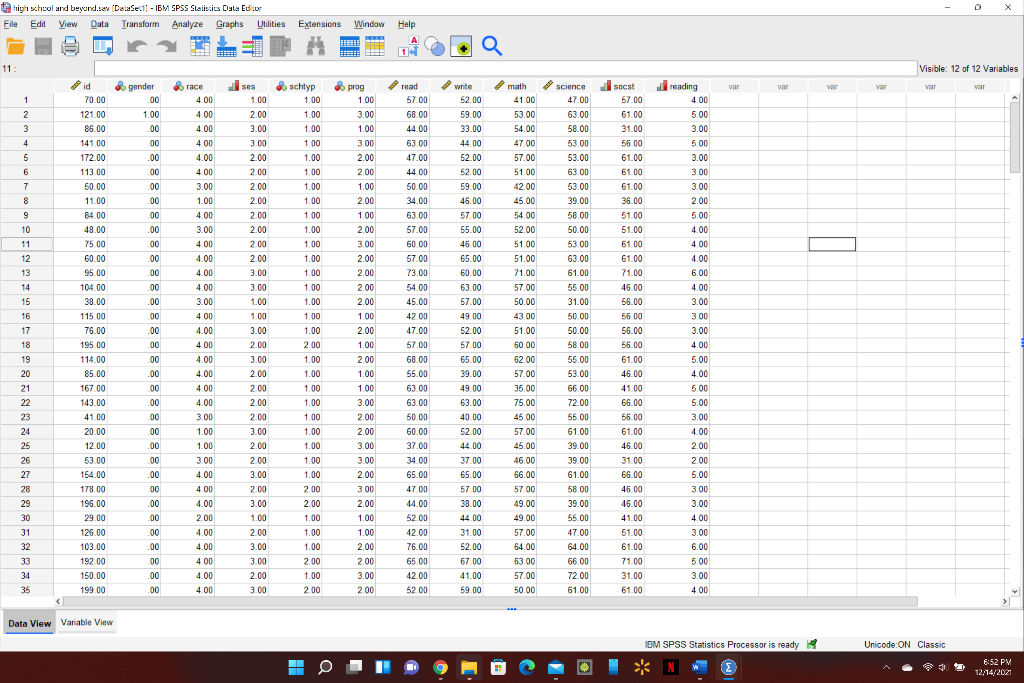Screen dimensions: 1024x683
Task: Click the Save document icon
Action: [42, 45]
